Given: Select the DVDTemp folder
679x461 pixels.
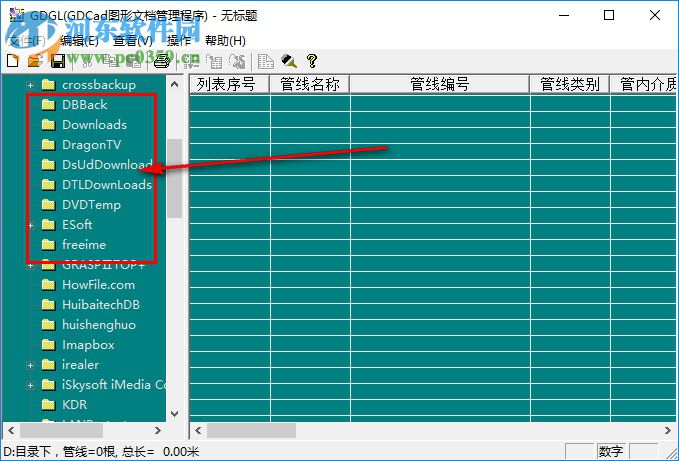Looking at the screenshot, I should click(x=91, y=205).
